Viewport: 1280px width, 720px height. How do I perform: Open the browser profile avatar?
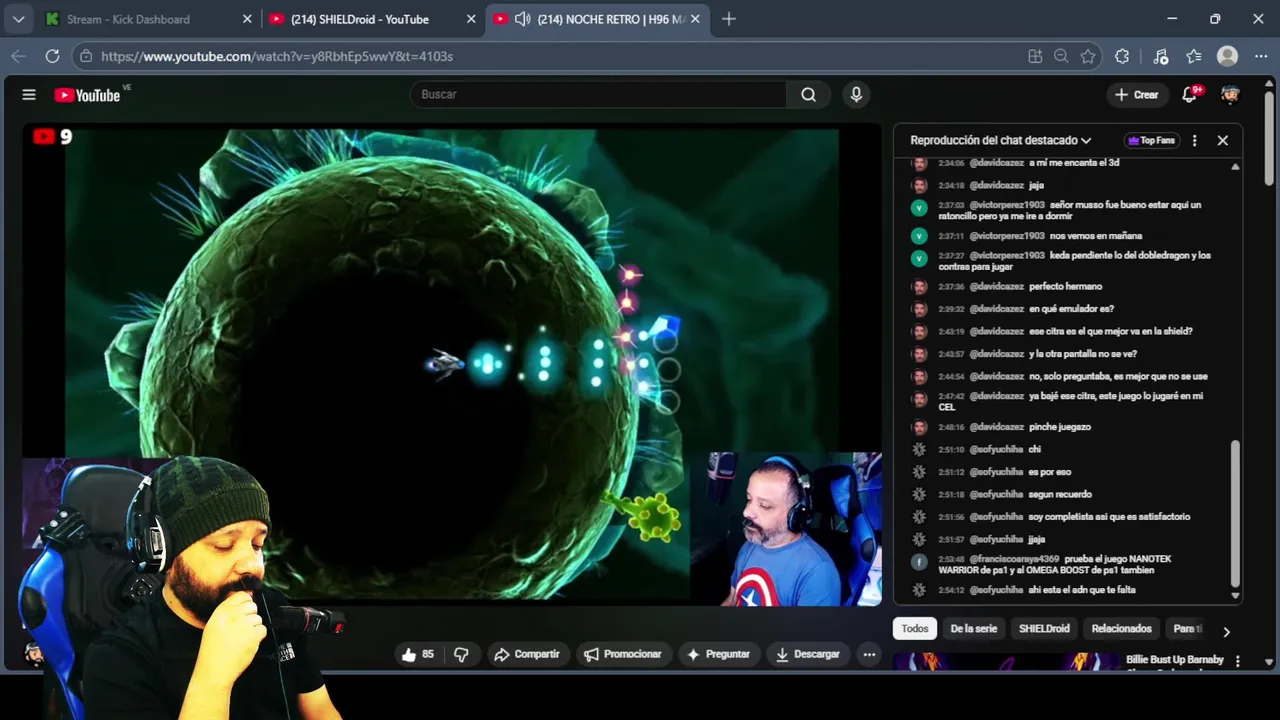[1227, 56]
